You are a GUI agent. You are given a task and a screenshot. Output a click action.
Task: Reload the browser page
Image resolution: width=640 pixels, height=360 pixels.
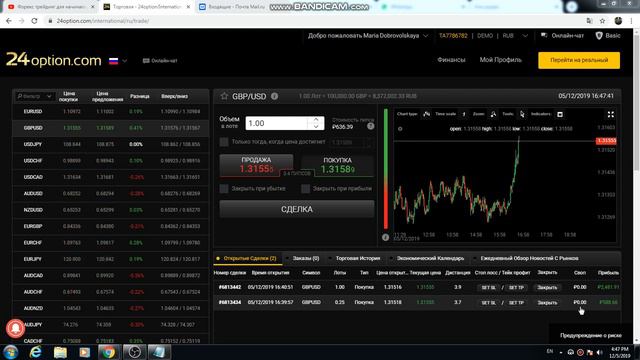click(x=34, y=21)
